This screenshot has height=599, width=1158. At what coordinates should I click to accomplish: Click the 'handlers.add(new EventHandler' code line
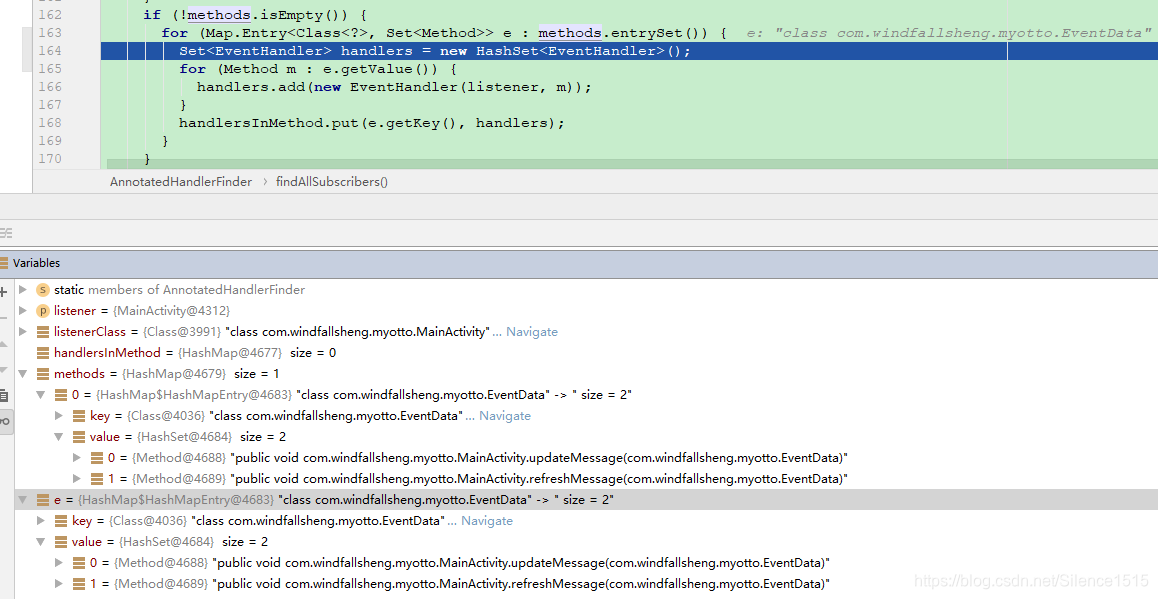tap(394, 87)
